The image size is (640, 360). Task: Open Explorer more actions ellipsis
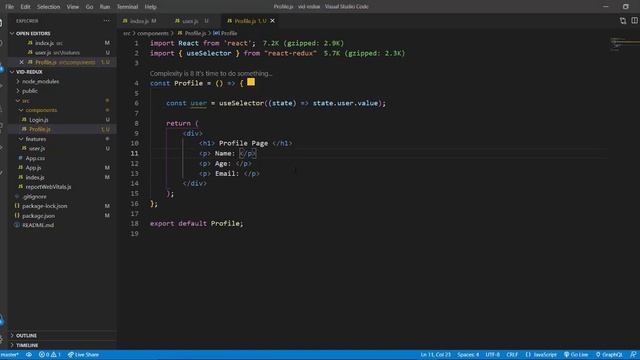click(107, 21)
